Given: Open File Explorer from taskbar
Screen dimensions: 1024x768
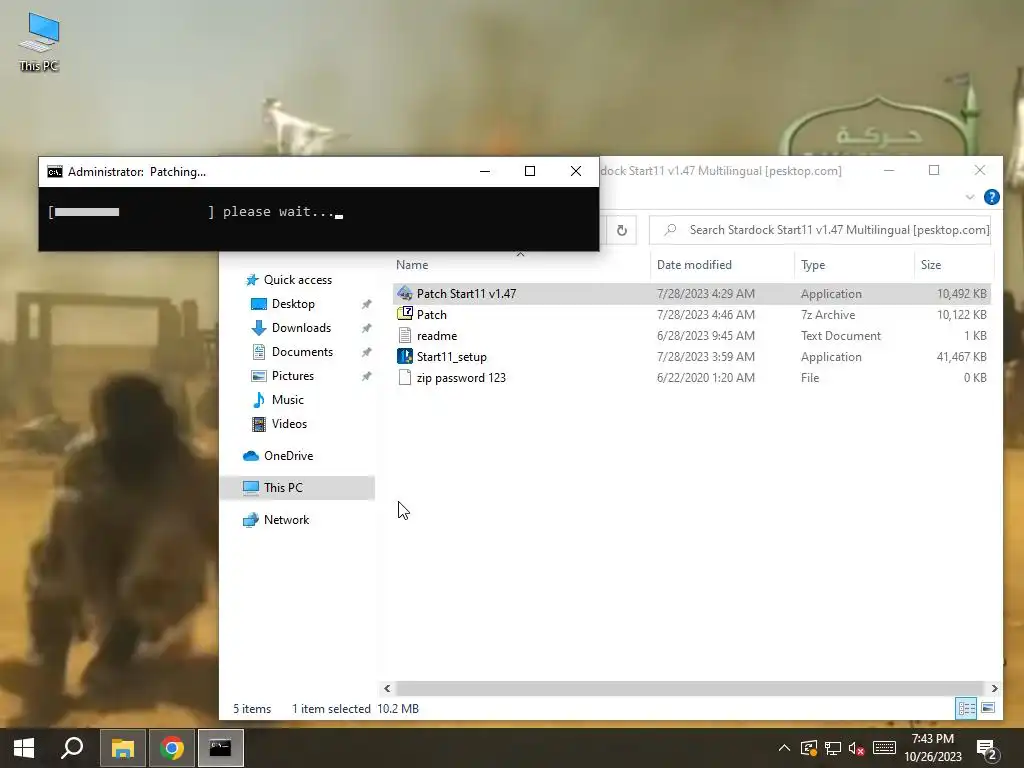Looking at the screenshot, I should [123, 748].
